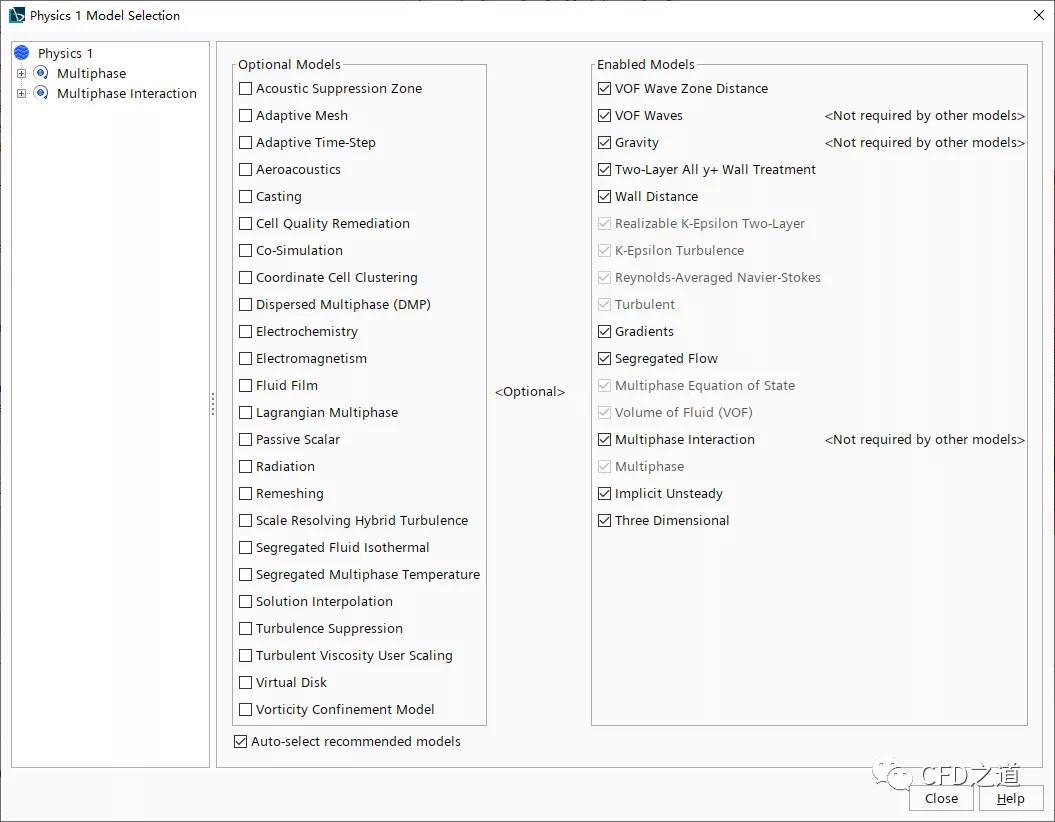The width and height of the screenshot is (1055, 822).
Task: Expand the Multiphase tree node
Action: click(22, 73)
